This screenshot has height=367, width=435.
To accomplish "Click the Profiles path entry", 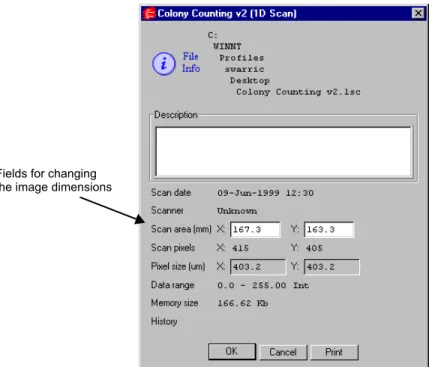I will click(242, 58).
